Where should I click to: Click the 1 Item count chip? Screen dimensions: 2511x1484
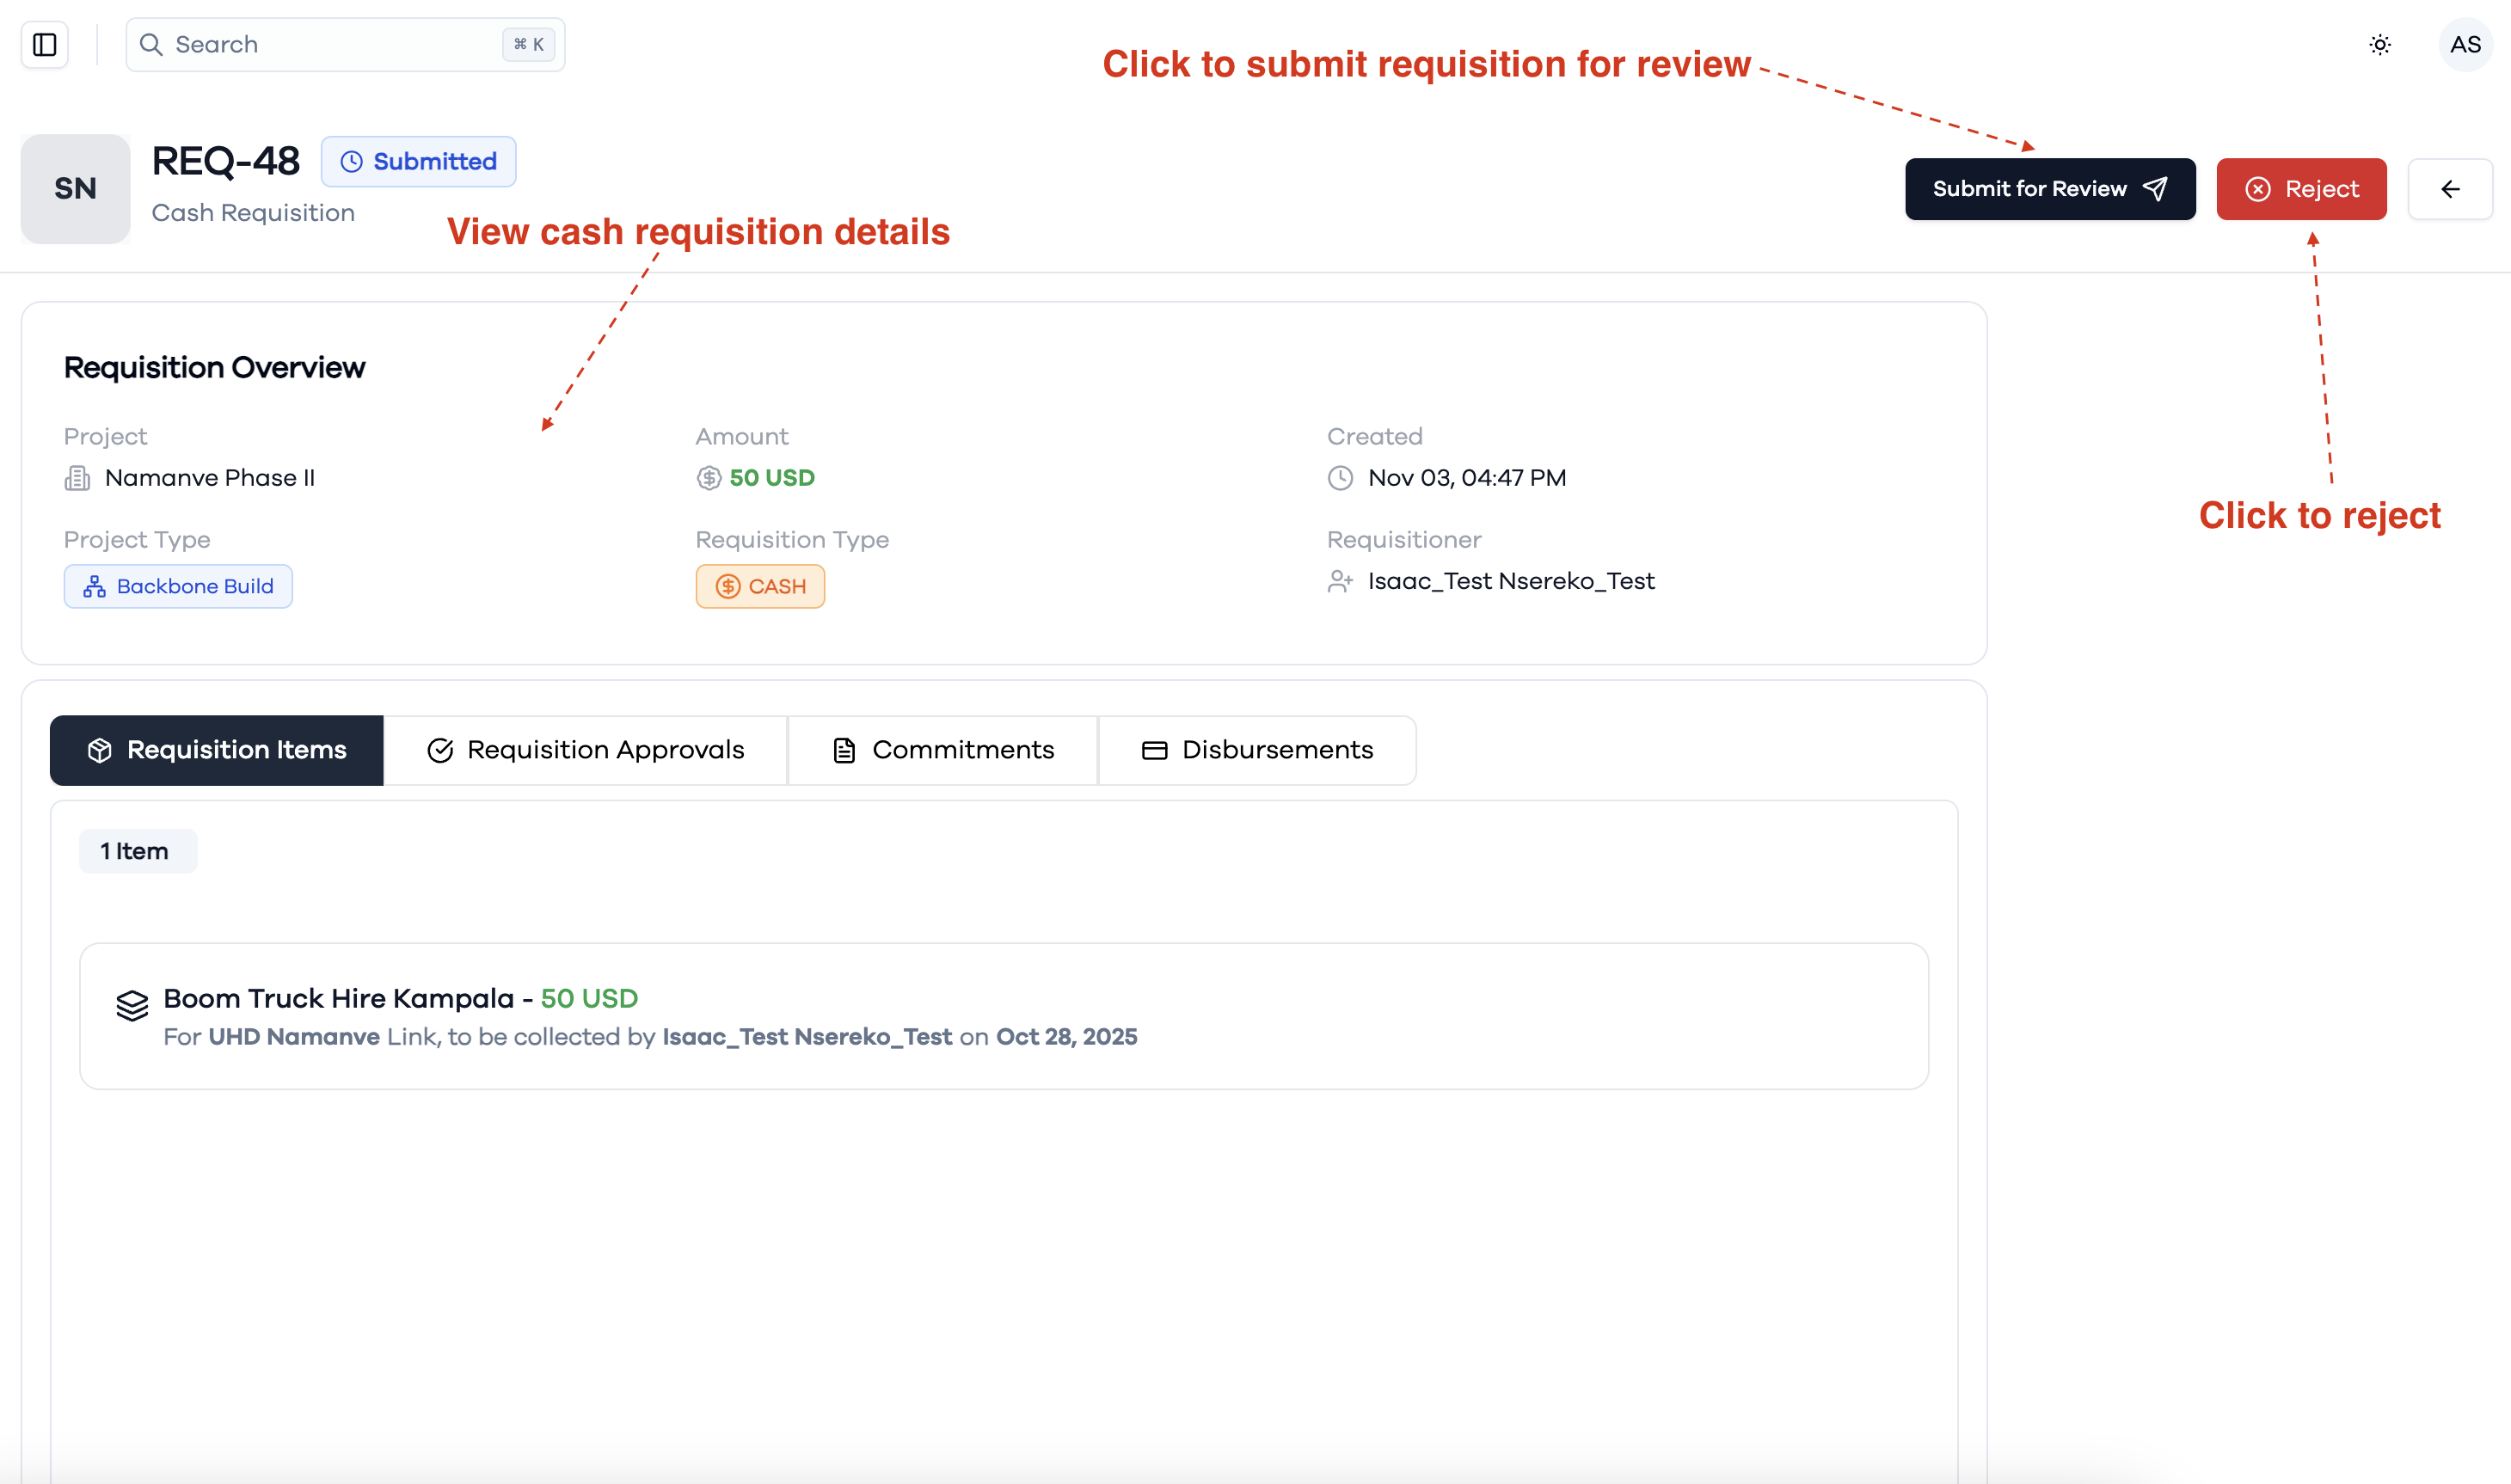click(x=138, y=852)
